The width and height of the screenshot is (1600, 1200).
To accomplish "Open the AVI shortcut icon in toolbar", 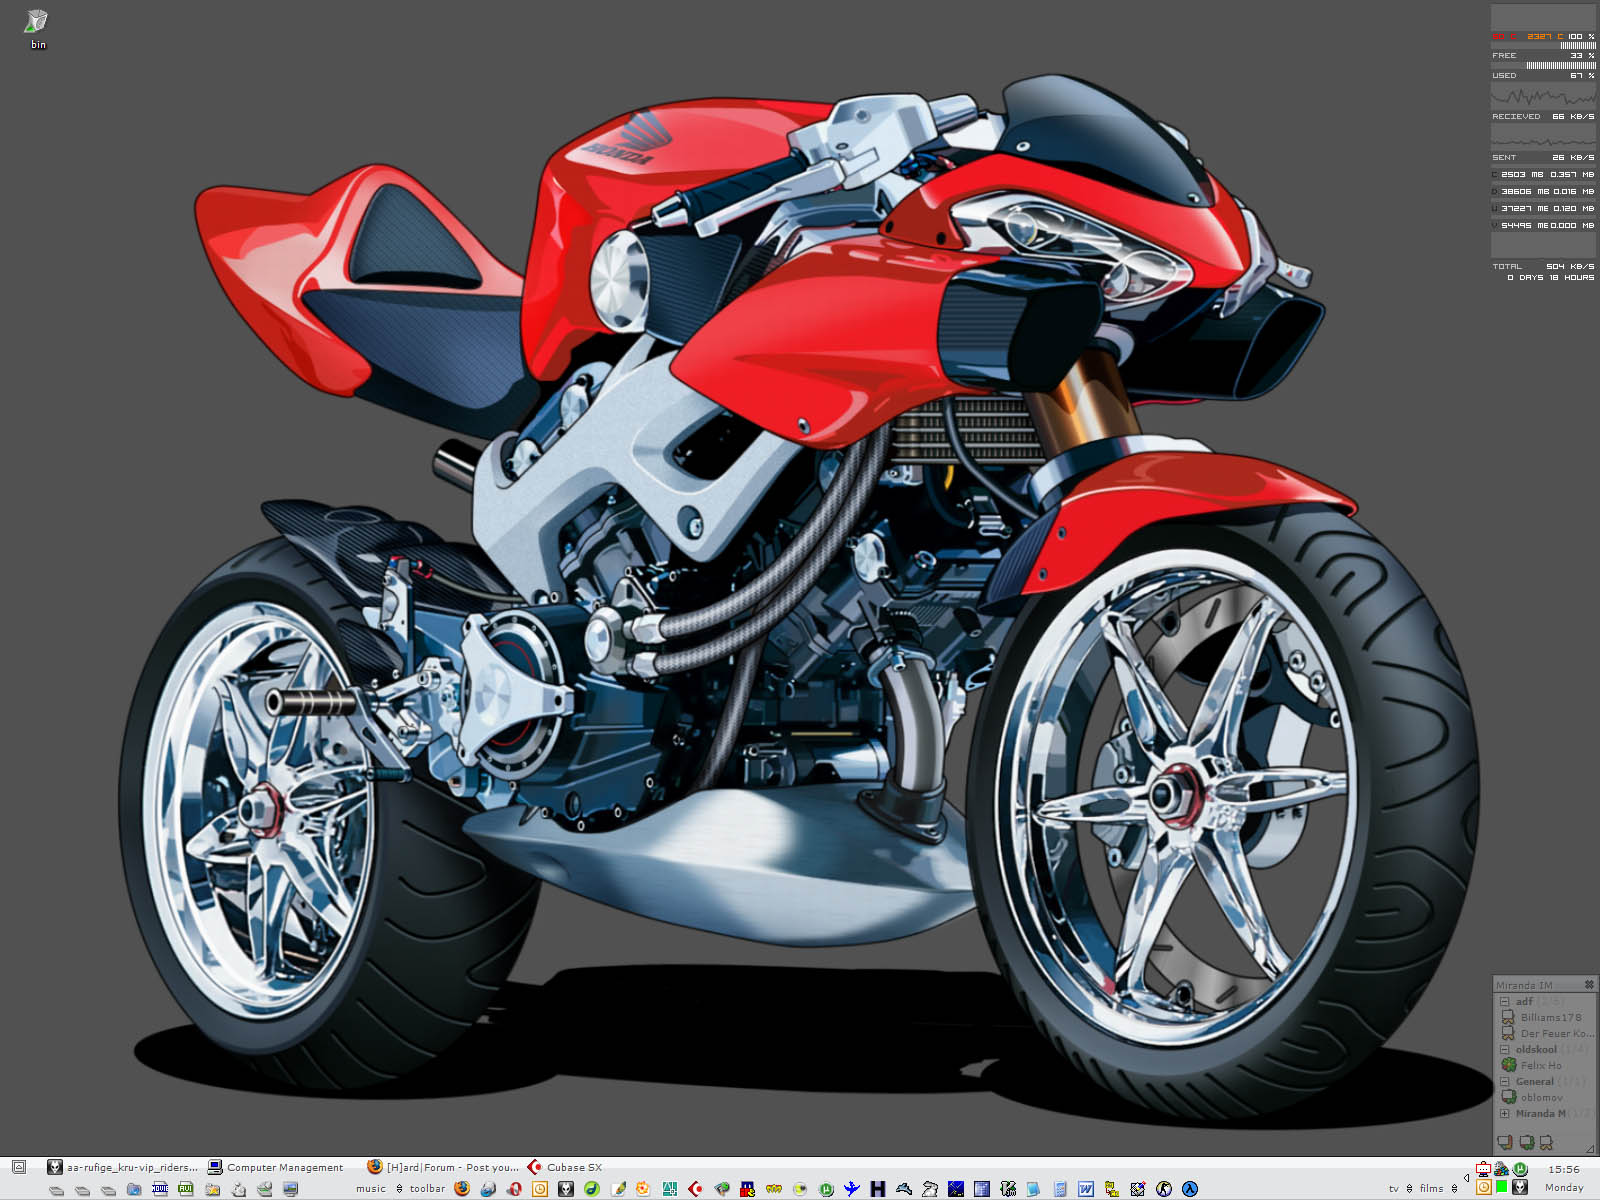I will (185, 1188).
